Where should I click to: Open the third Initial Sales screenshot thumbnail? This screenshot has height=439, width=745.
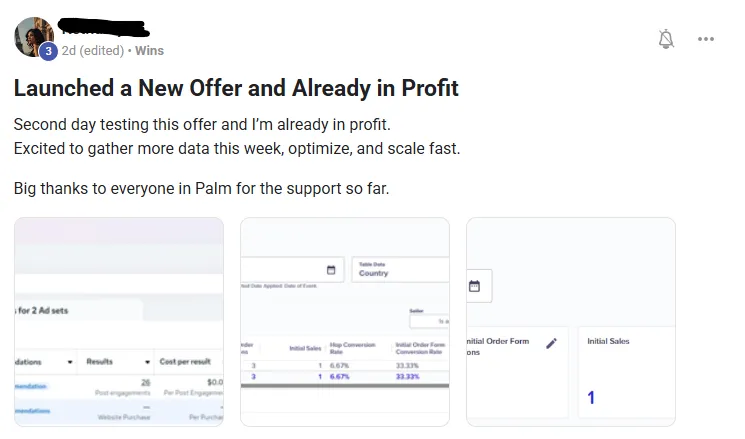click(571, 322)
